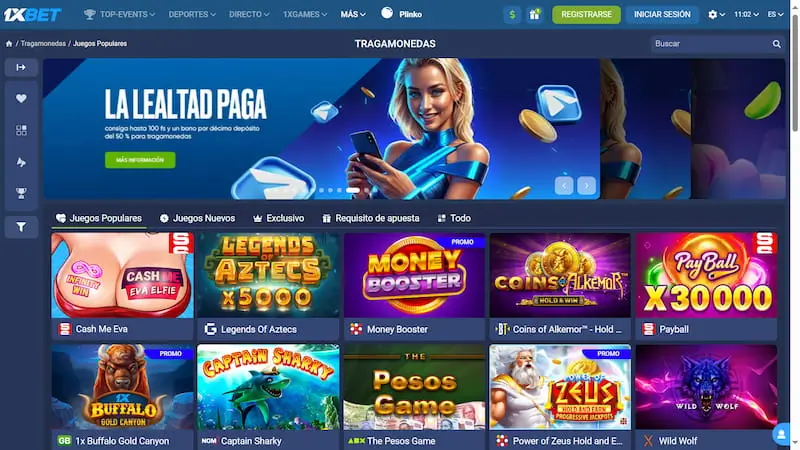800x450 pixels.
Task: Expand the ES language dropdown
Action: tap(776, 15)
